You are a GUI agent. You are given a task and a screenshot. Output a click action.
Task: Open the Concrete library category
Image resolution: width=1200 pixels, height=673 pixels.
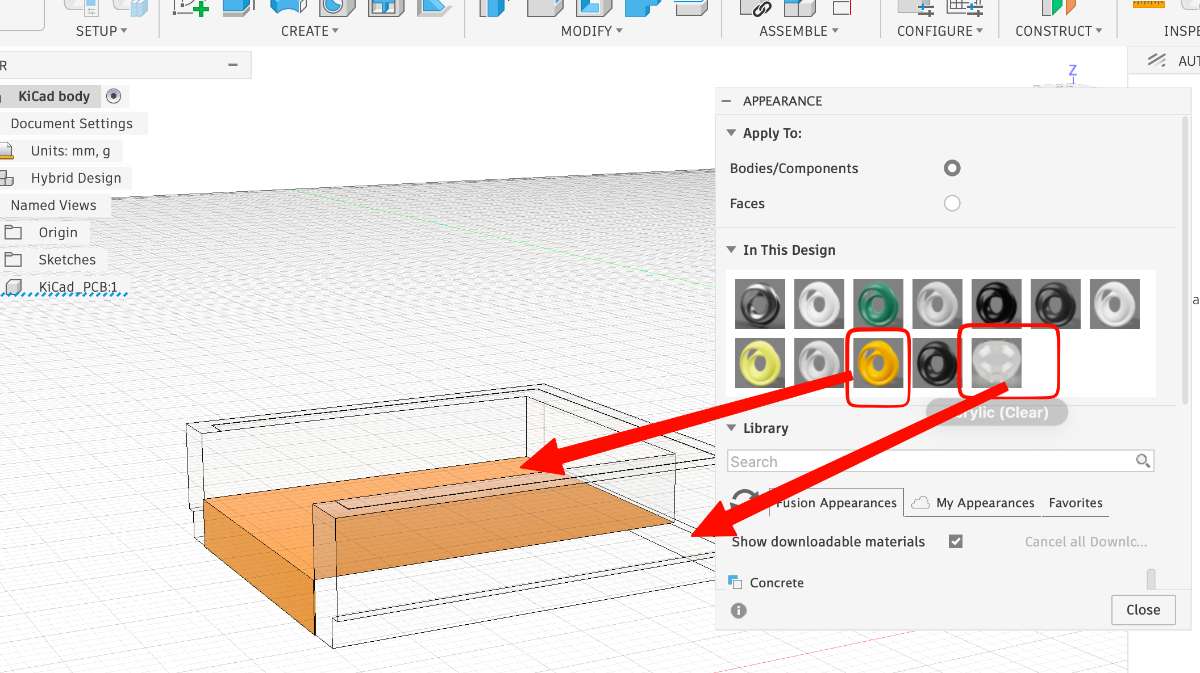point(777,582)
